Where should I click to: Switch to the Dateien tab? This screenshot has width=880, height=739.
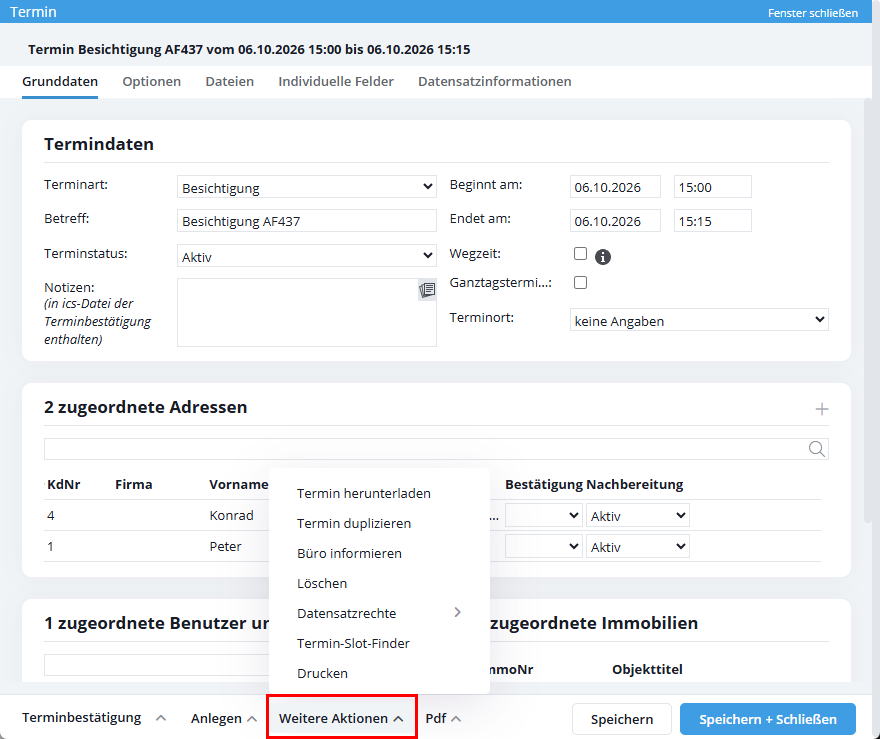coord(230,82)
